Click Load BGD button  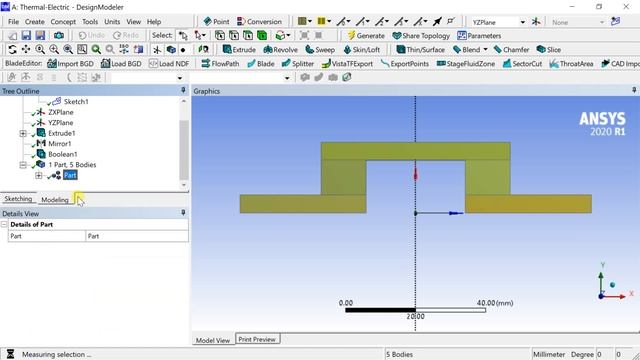tap(121, 64)
